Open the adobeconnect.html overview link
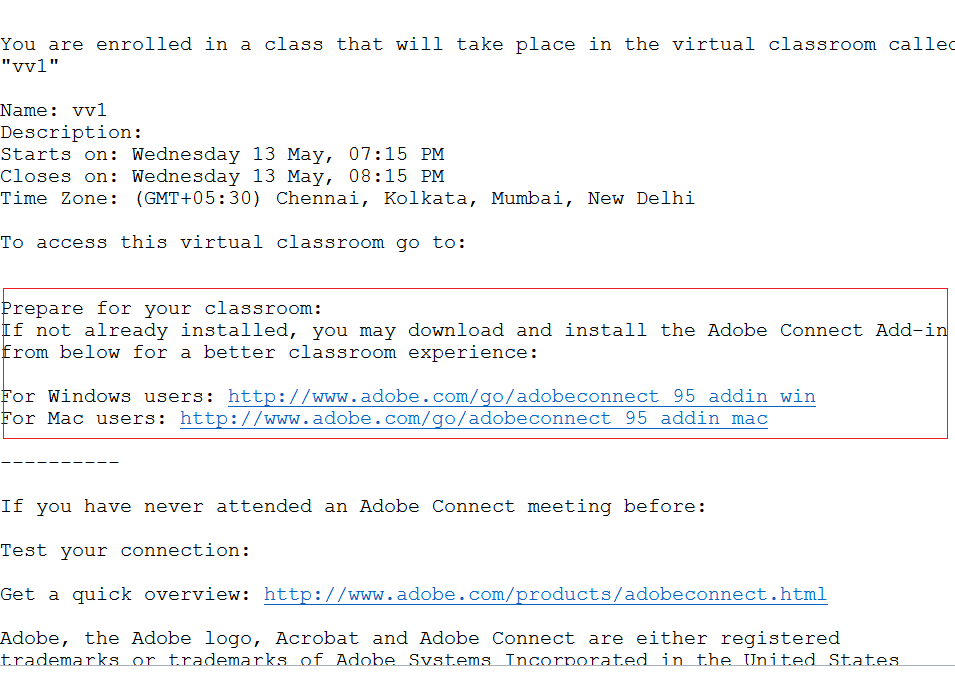Viewport: 955px width, 698px height. click(x=545, y=594)
